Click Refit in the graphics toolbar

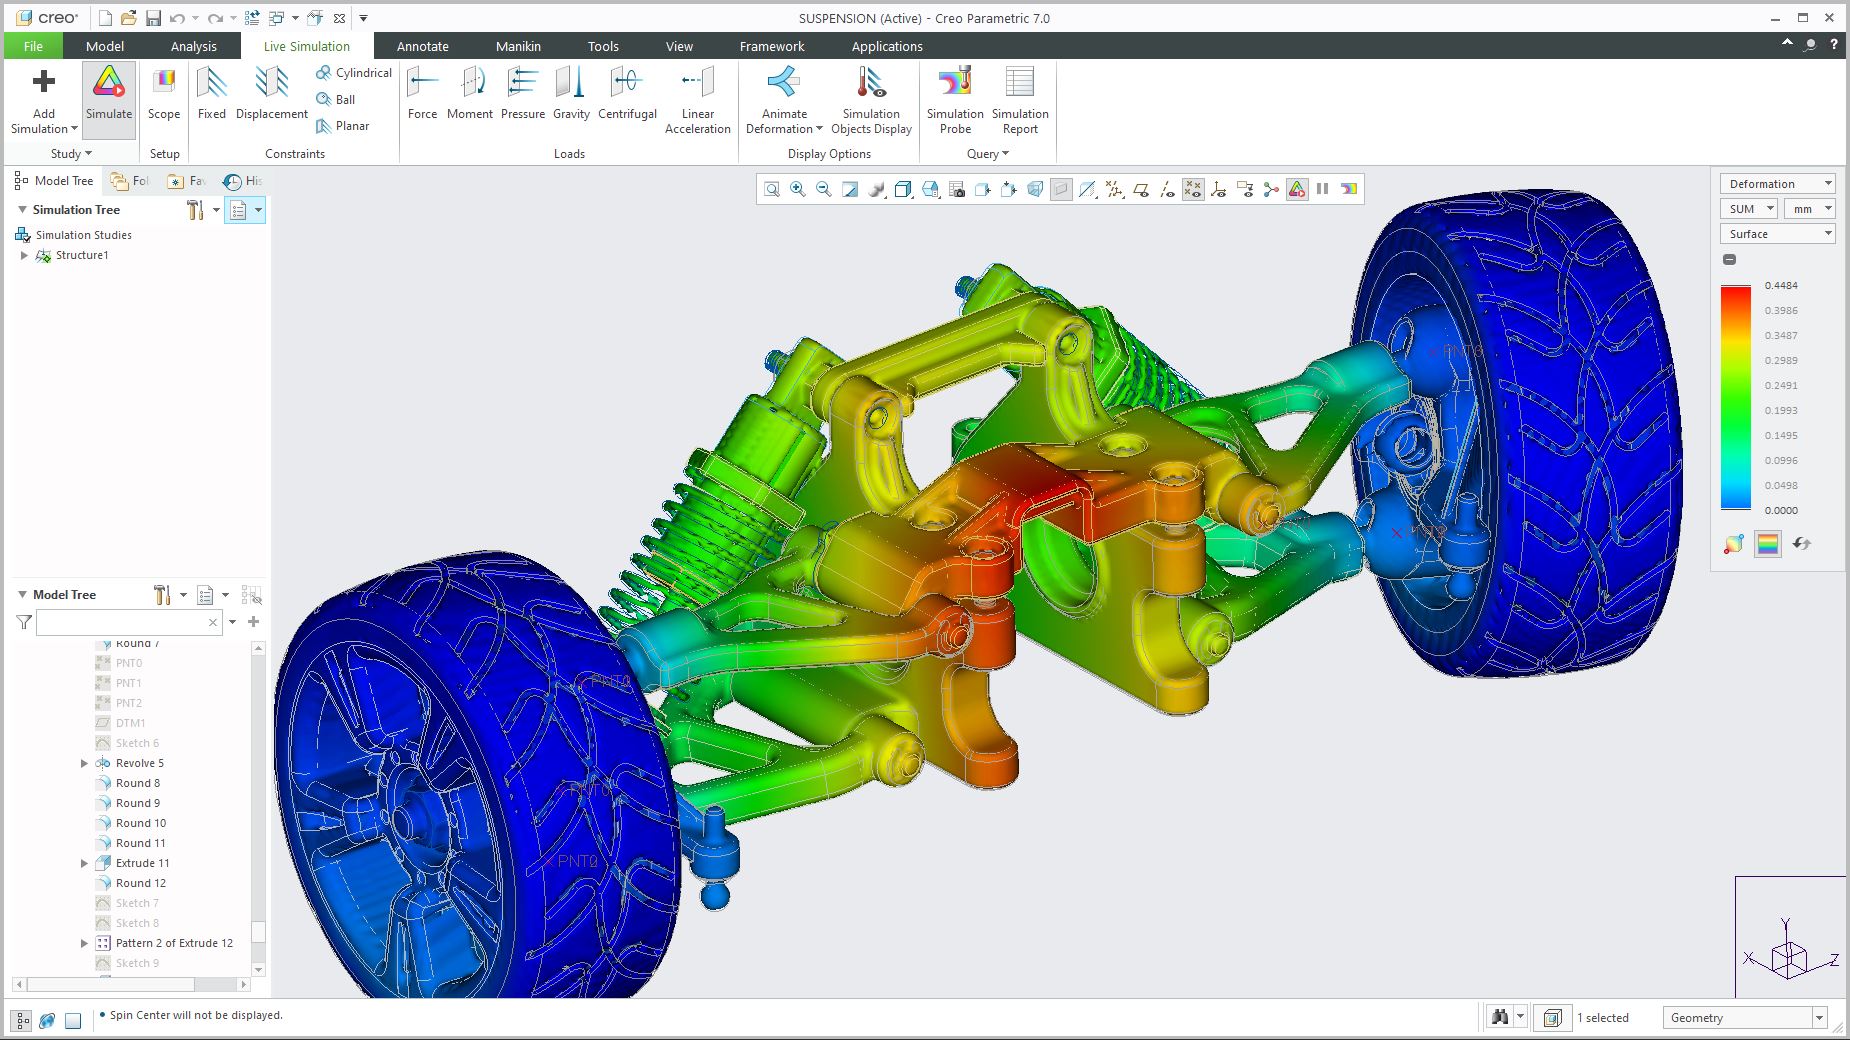point(772,189)
